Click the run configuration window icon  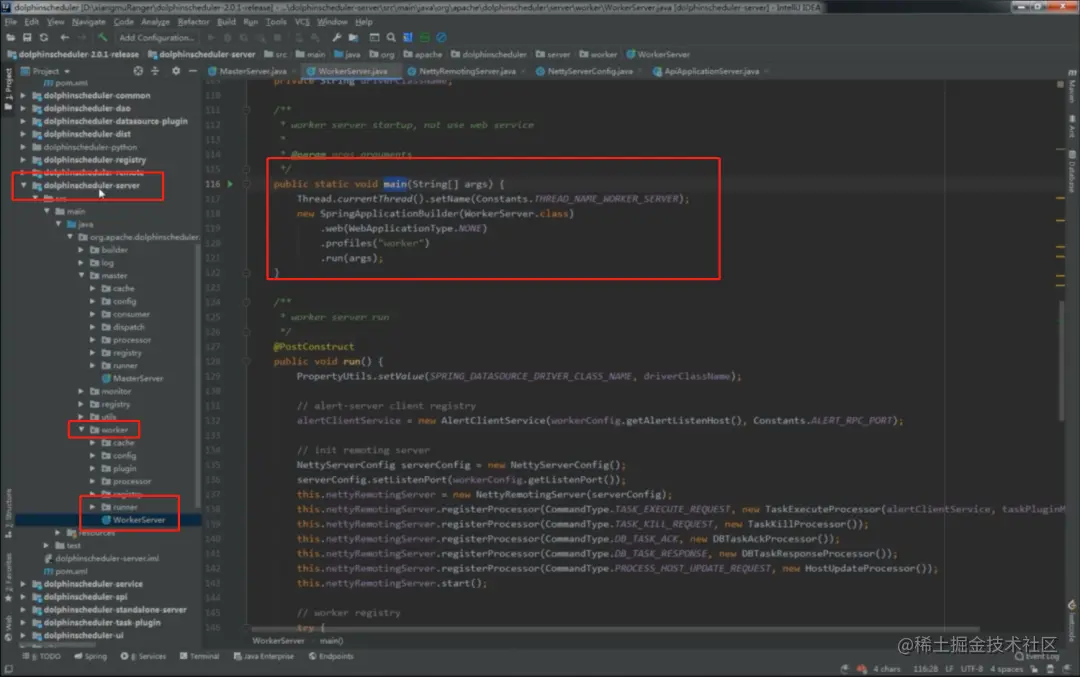pyautogui.click(x=374, y=37)
